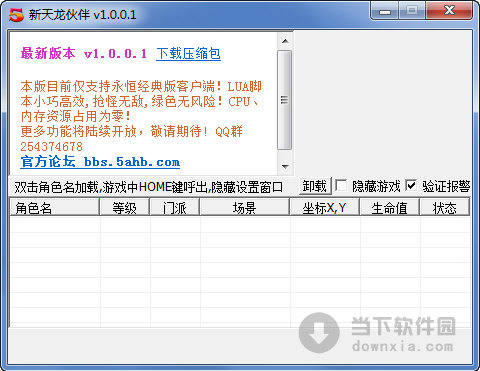Visit the 官方论坛 bbs.5ahb.com link
Viewport: 480px width, 371px height.
(x=100, y=162)
